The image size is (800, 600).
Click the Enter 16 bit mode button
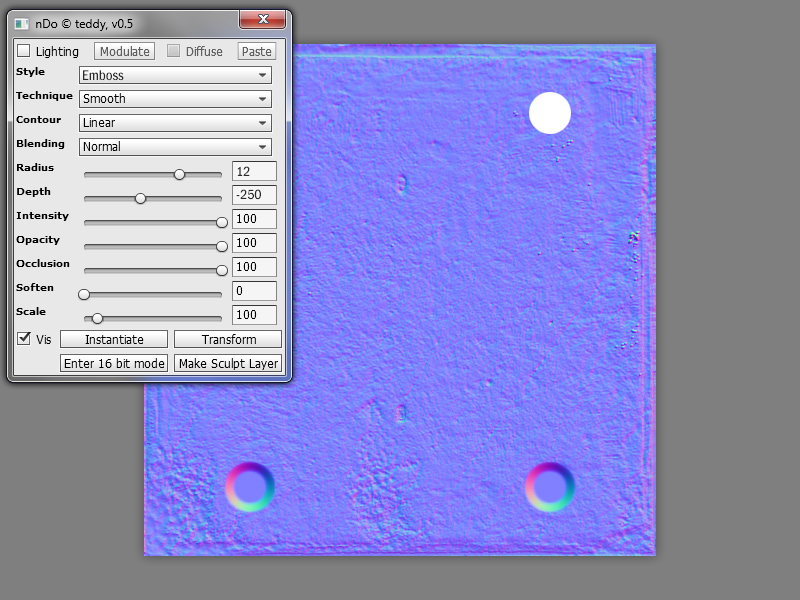point(114,363)
